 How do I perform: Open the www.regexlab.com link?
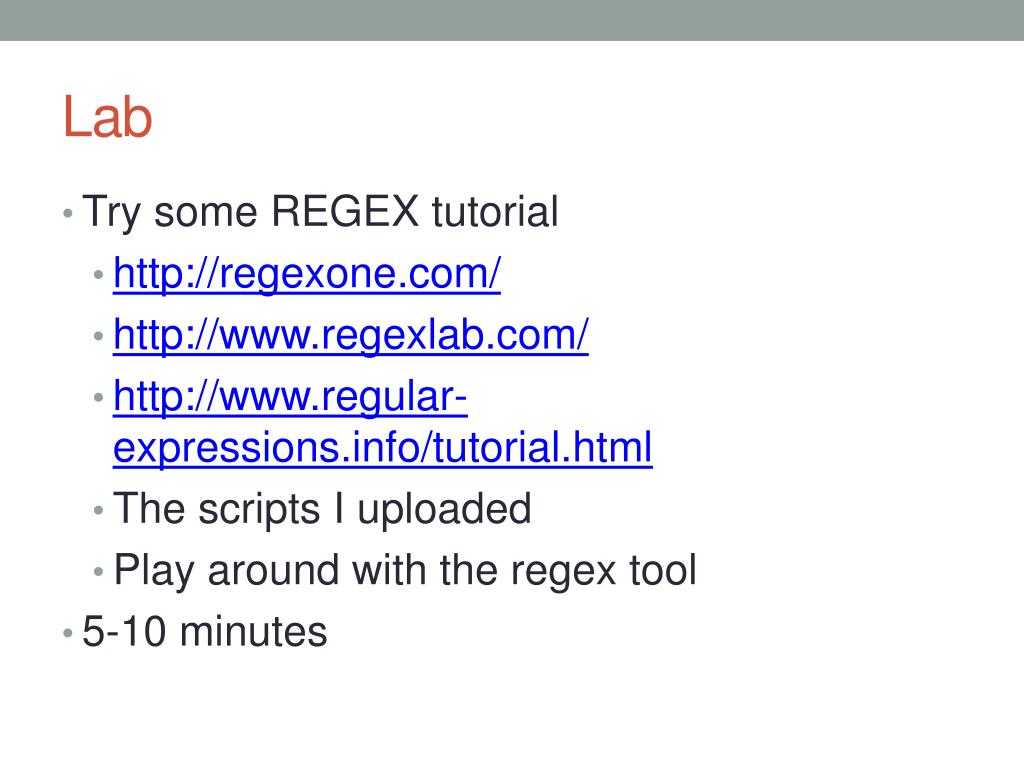click(x=351, y=334)
